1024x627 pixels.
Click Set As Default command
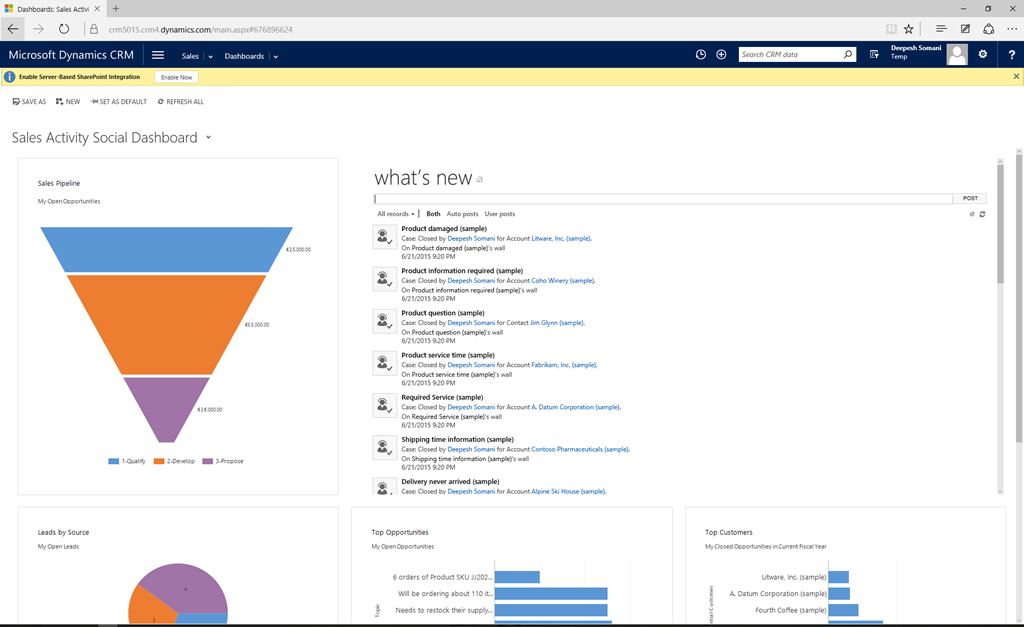(x=118, y=102)
